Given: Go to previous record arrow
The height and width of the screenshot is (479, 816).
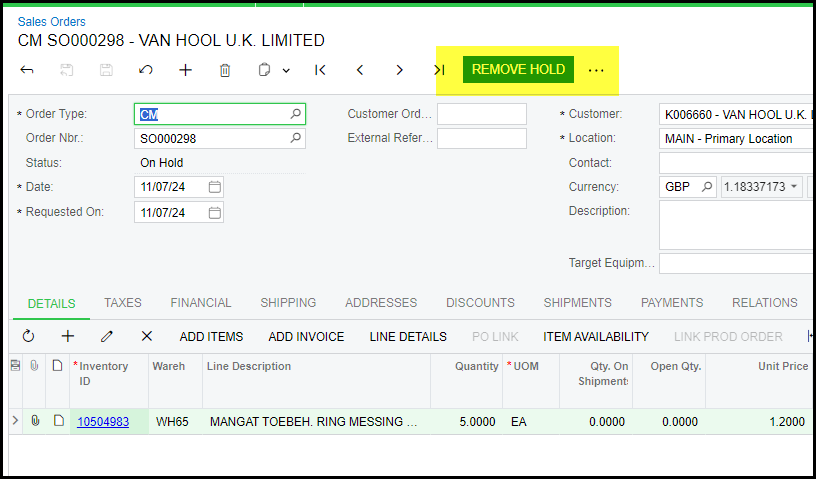Looking at the screenshot, I should [360, 70].
